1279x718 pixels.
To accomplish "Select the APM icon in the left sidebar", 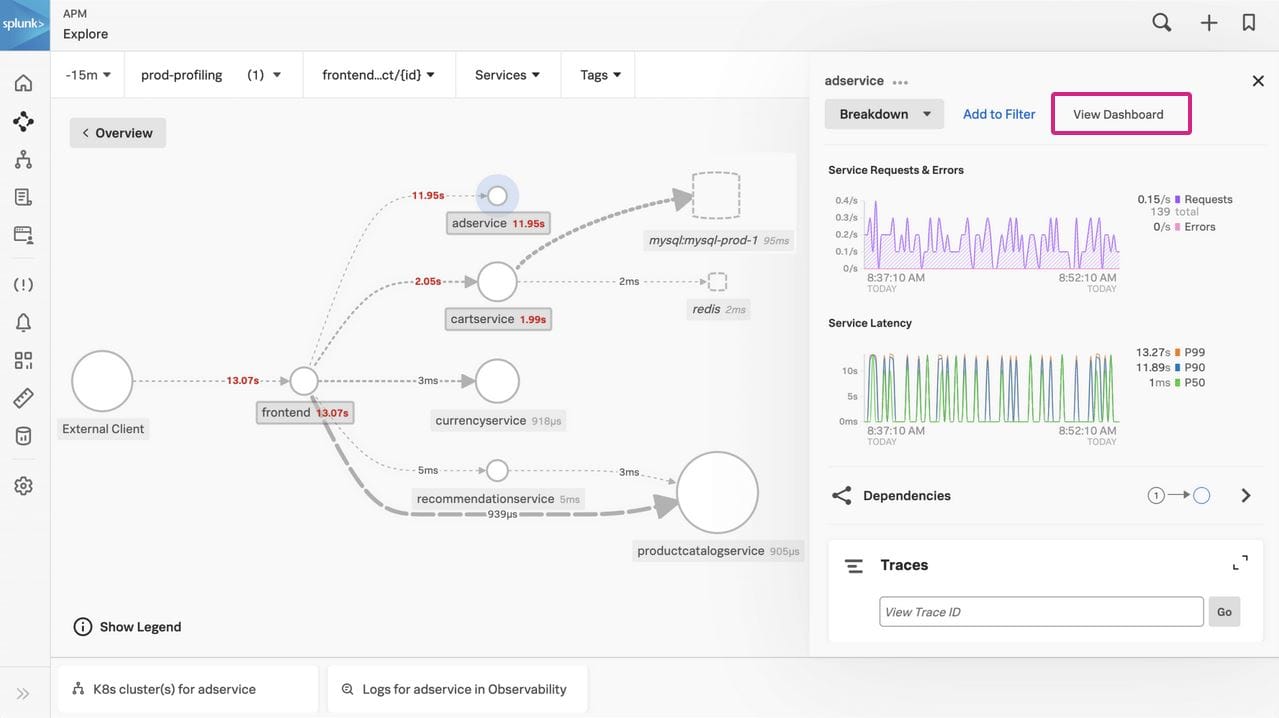I will coord(24,121).
